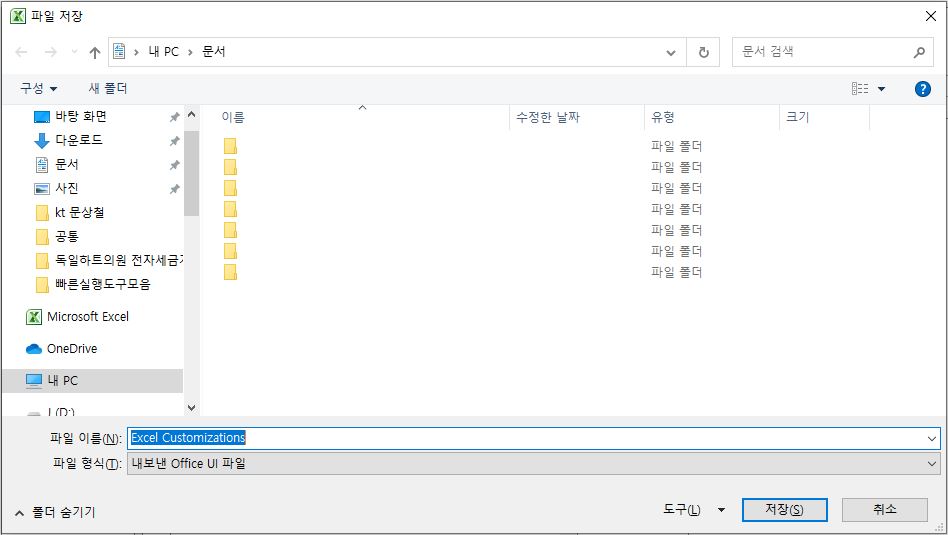Click the navigation pane scroll-up arrow
The image size is (948, 535).
[x=191, y=114]
